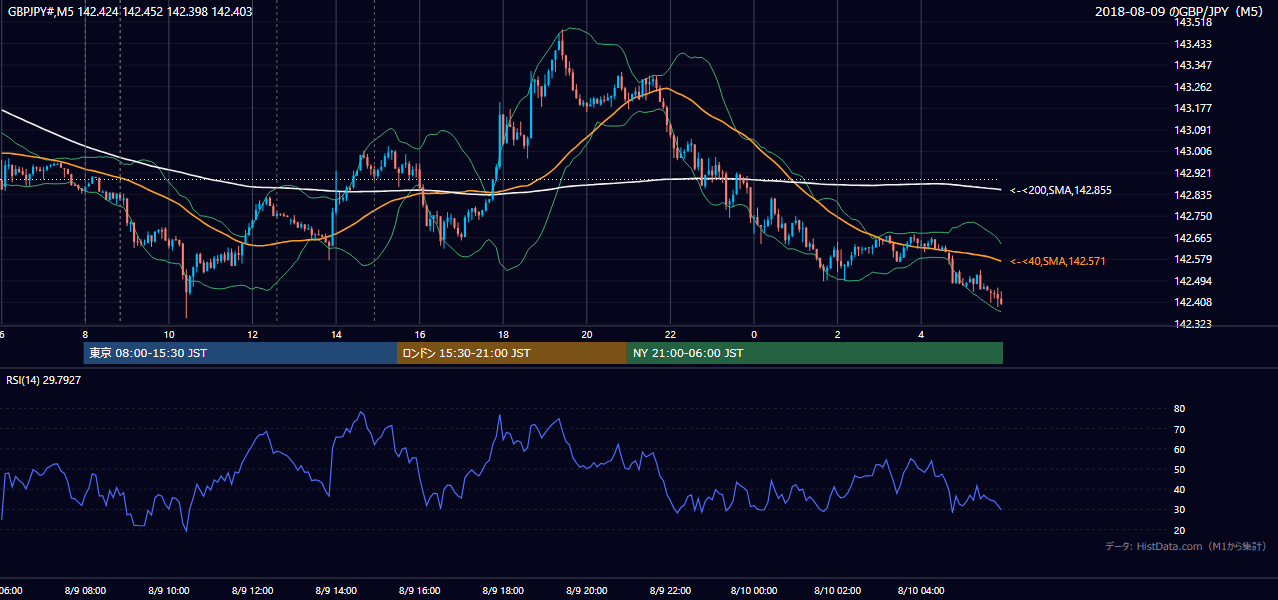The image size is (1278, 600).
Task: Click price level 143.177 on the axis
Action: (x=1193, y=108)
